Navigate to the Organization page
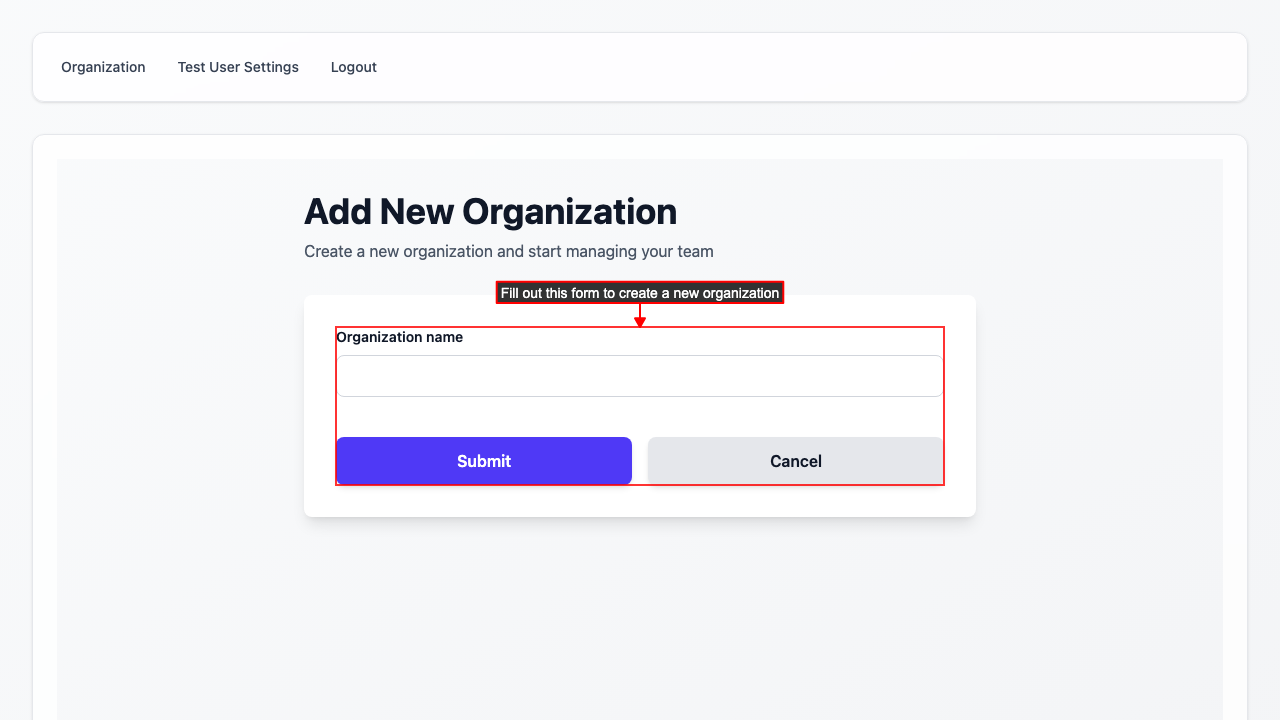 pyautogui.click(x=103, y=67)
